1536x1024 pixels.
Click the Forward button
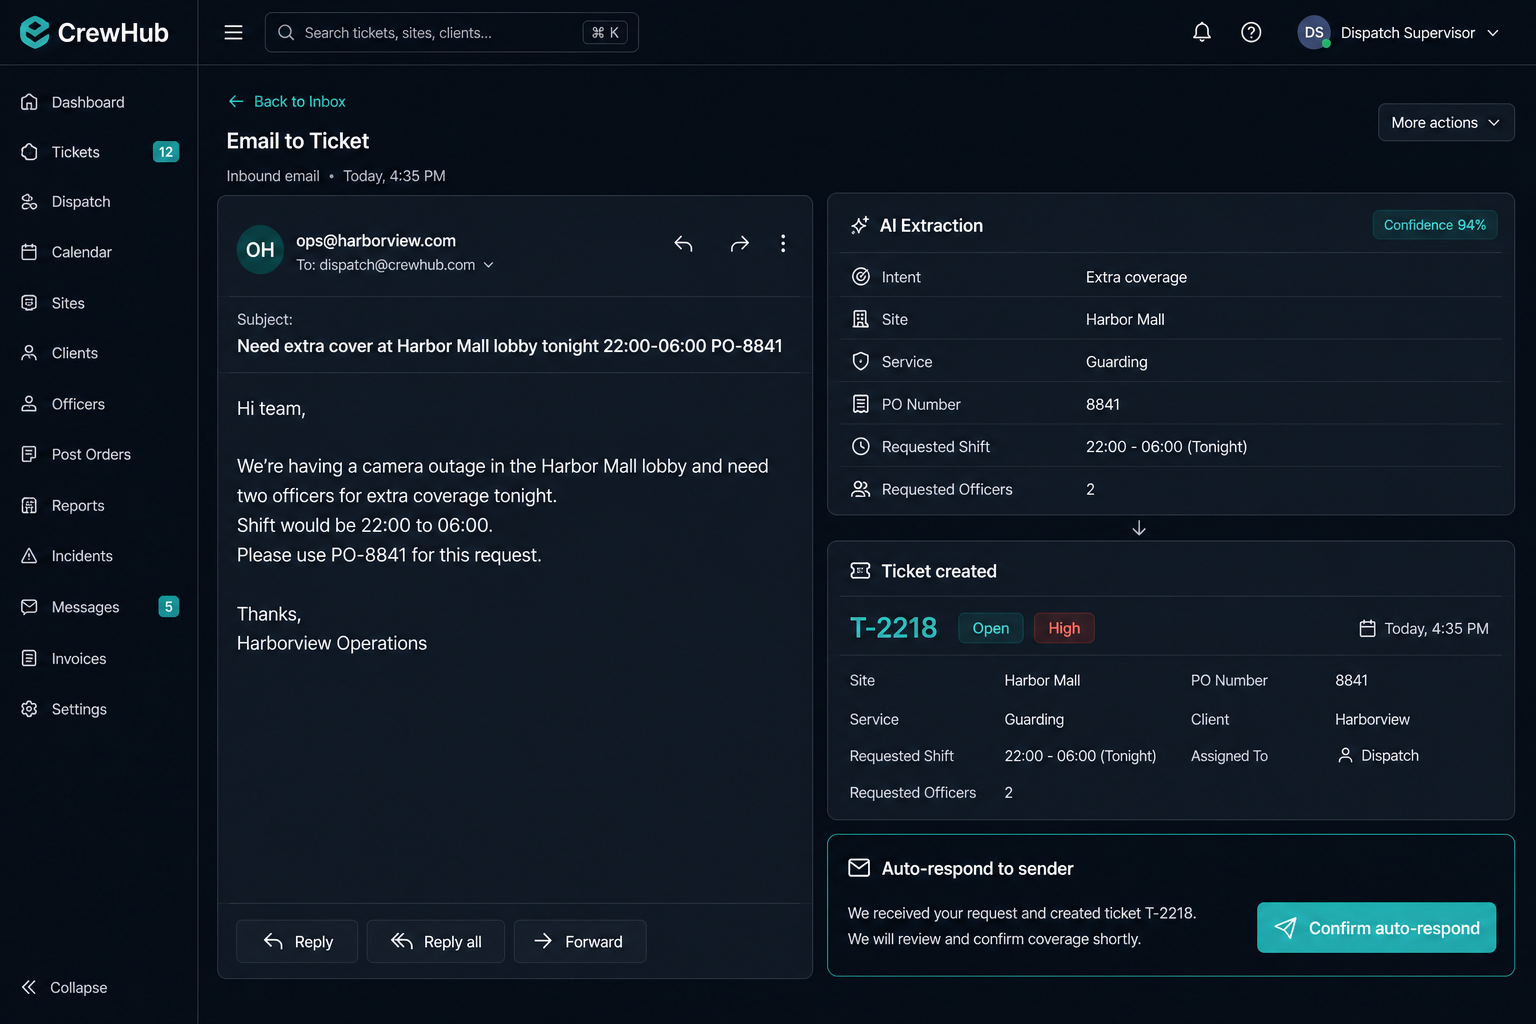(580, 941)
